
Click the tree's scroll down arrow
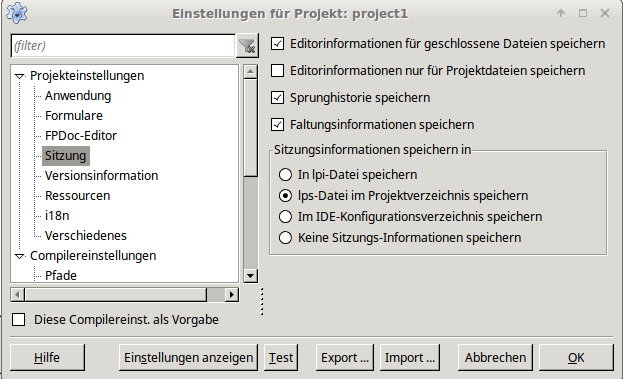coord(250,275)
